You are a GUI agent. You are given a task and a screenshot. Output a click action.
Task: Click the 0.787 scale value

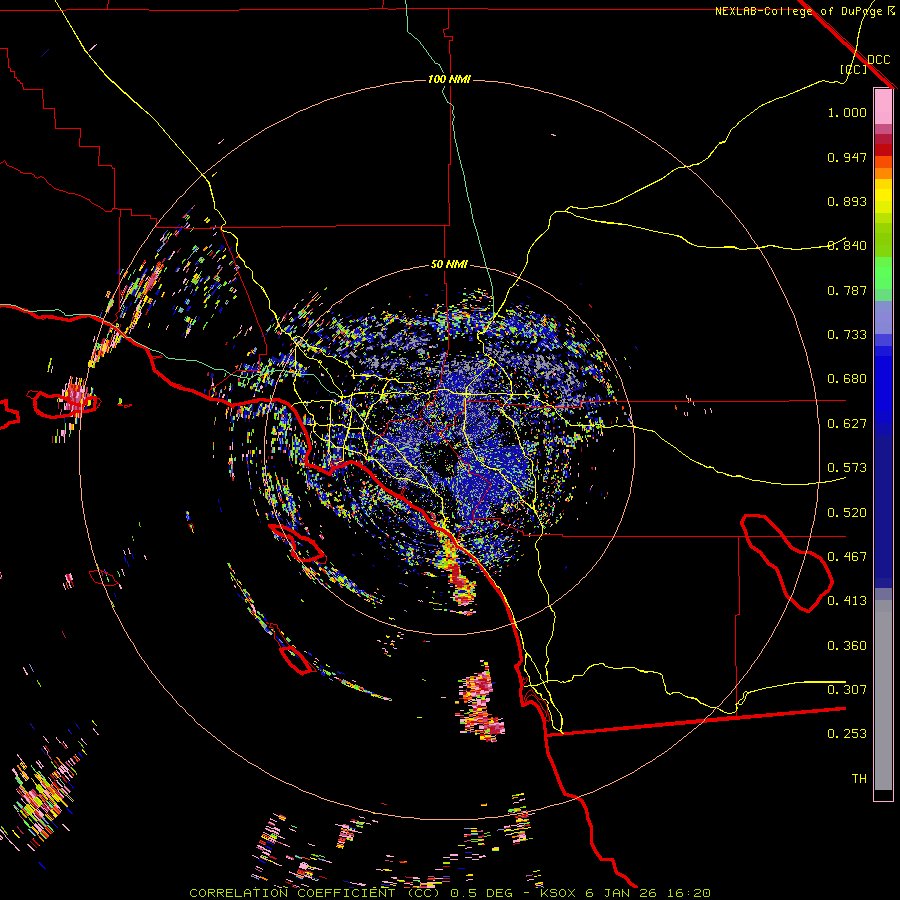tap(847, 290)
